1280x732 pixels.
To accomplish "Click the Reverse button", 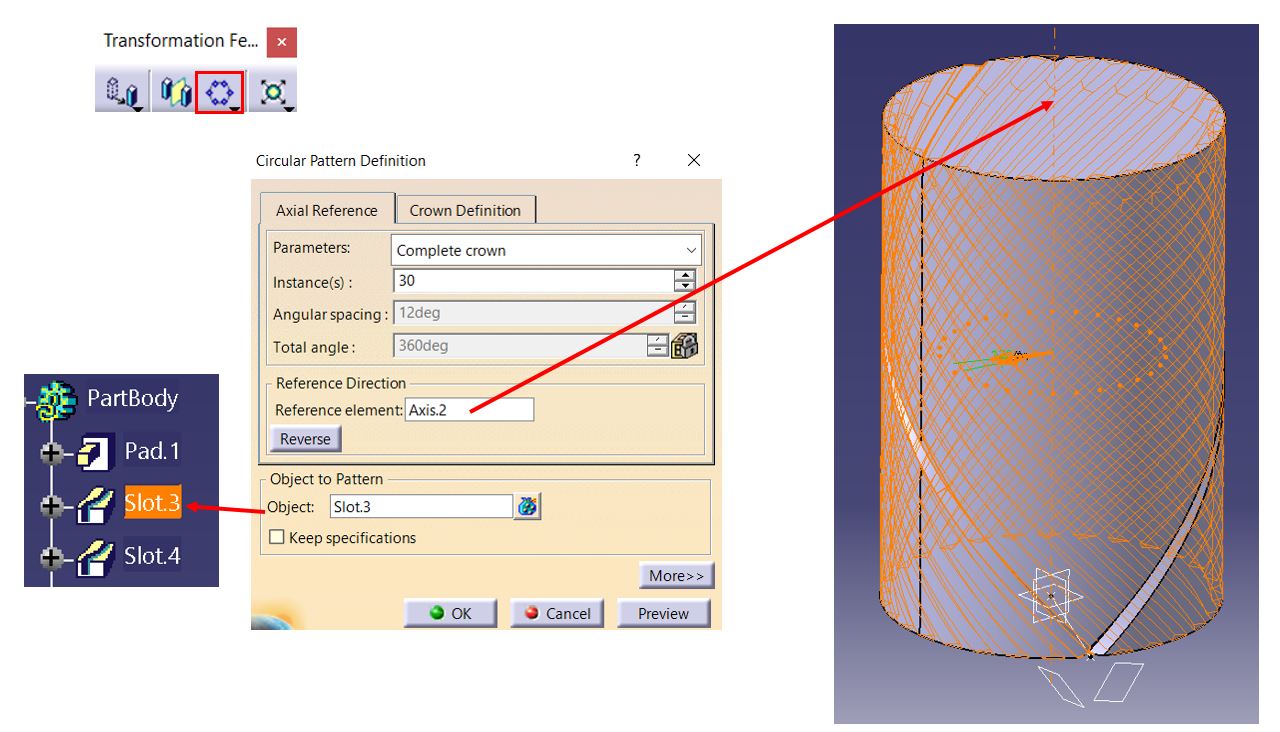I will [x=304, y=438].
